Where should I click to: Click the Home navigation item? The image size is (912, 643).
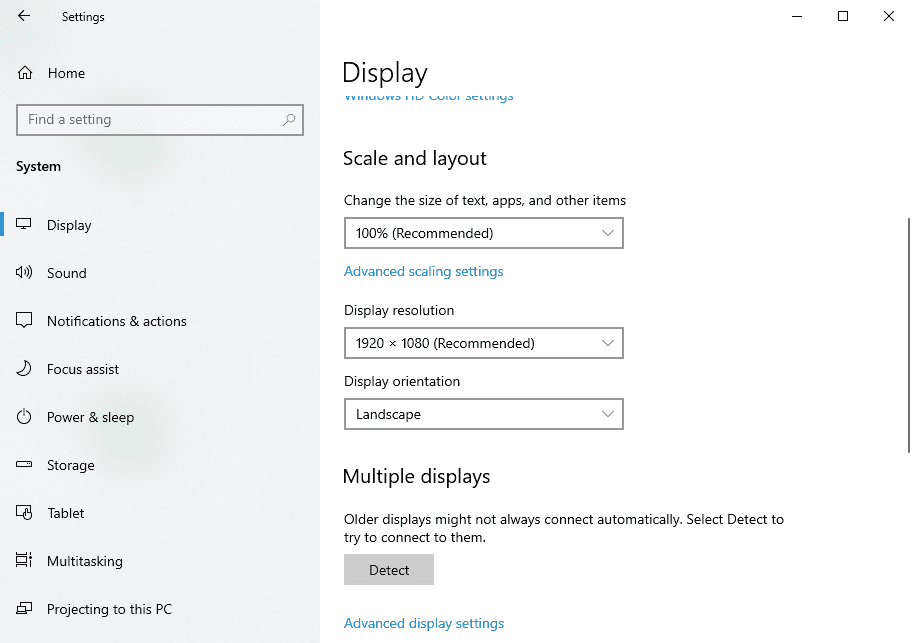[66, 73]
